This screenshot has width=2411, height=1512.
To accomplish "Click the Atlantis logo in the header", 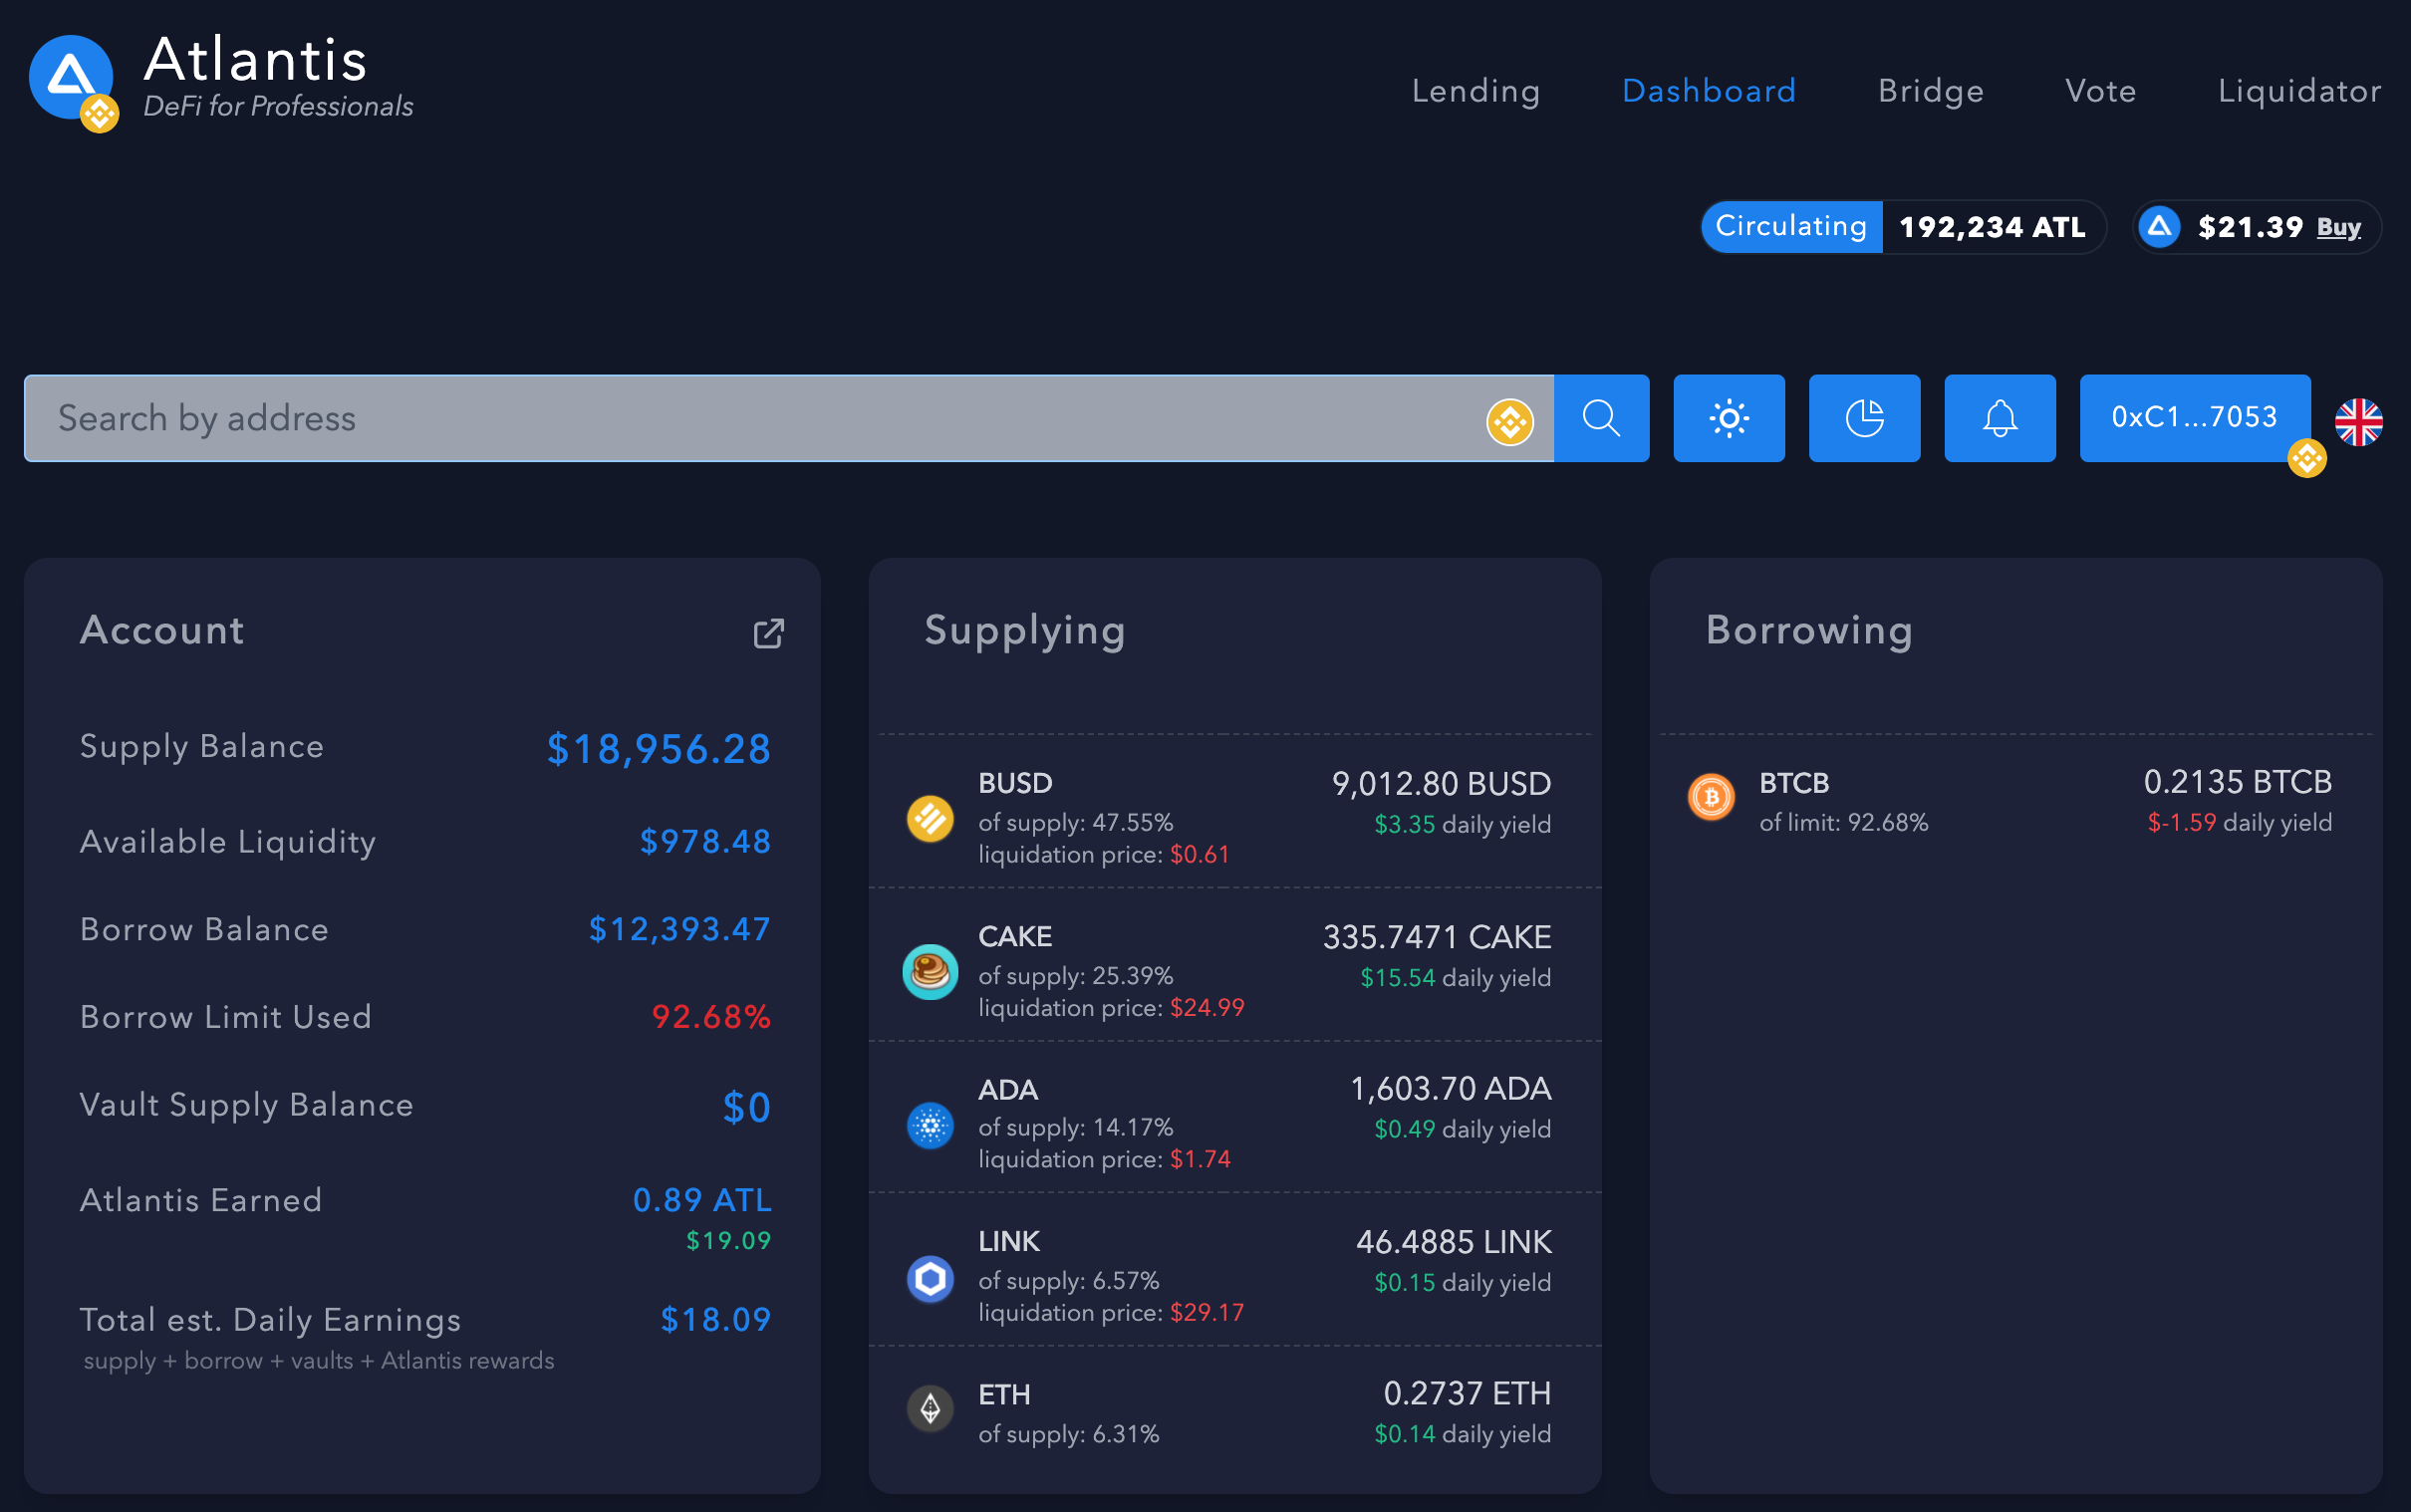I will [x=71, y=79].
